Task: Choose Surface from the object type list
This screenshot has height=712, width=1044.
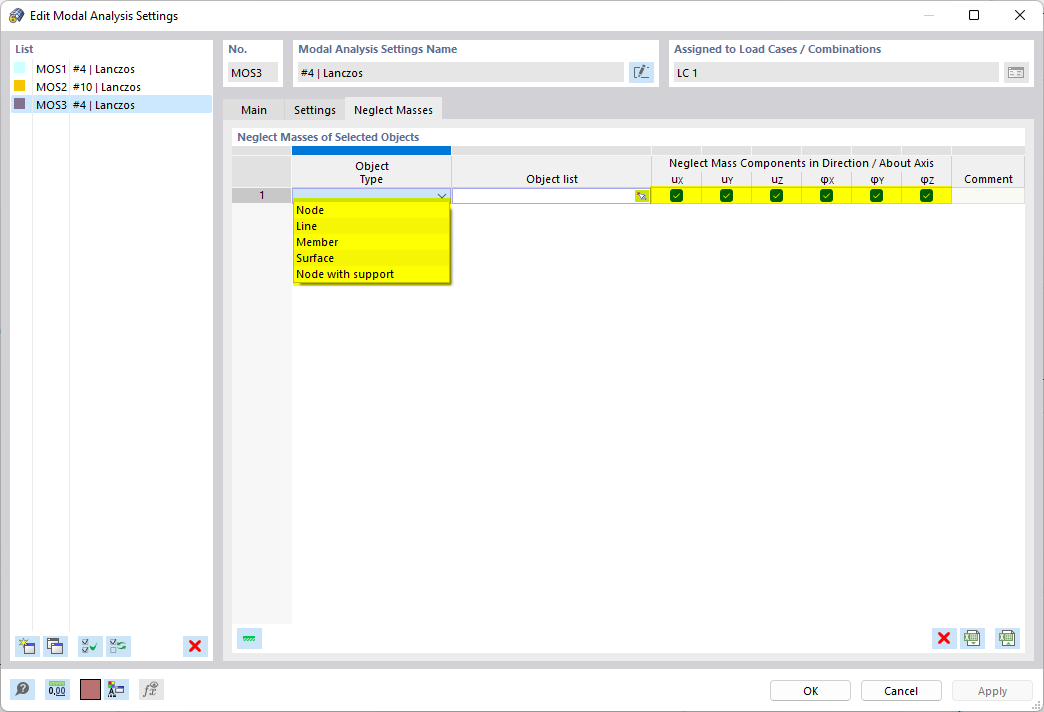Action: [x=372, y=258]
